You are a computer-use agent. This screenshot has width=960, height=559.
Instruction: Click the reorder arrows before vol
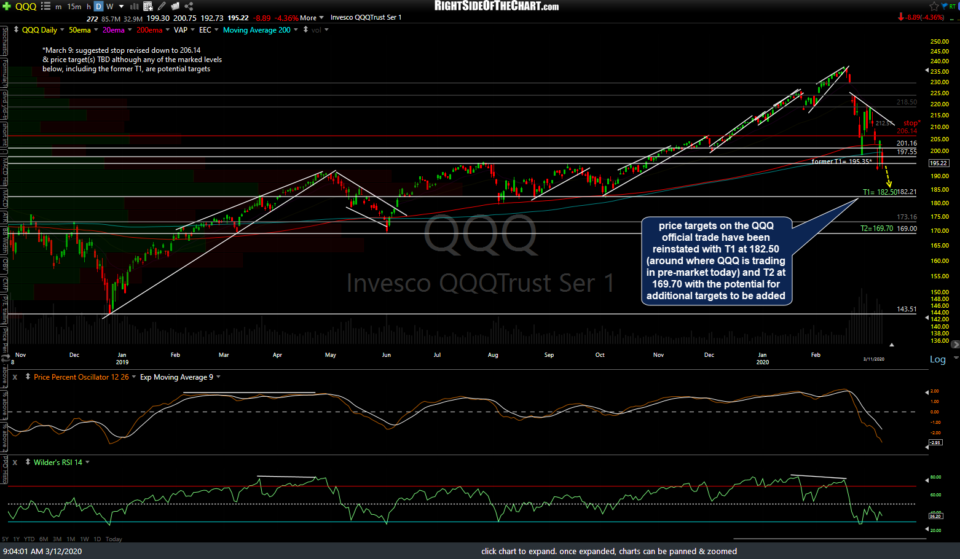coord(306,29)
